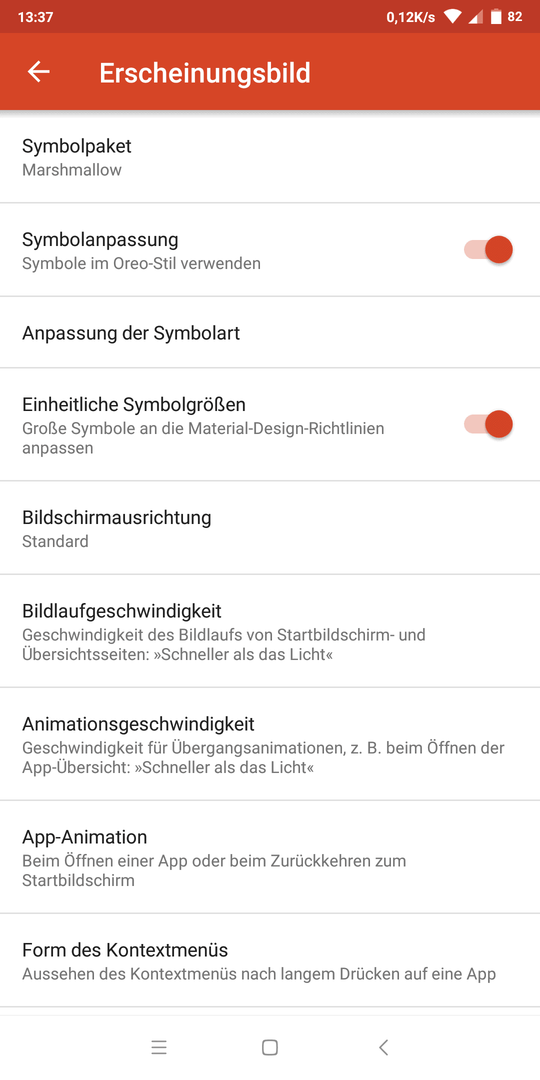Open Form des Kontextmenüs
The height and width of the screenshot is (1080, 540).
point(270,961)
